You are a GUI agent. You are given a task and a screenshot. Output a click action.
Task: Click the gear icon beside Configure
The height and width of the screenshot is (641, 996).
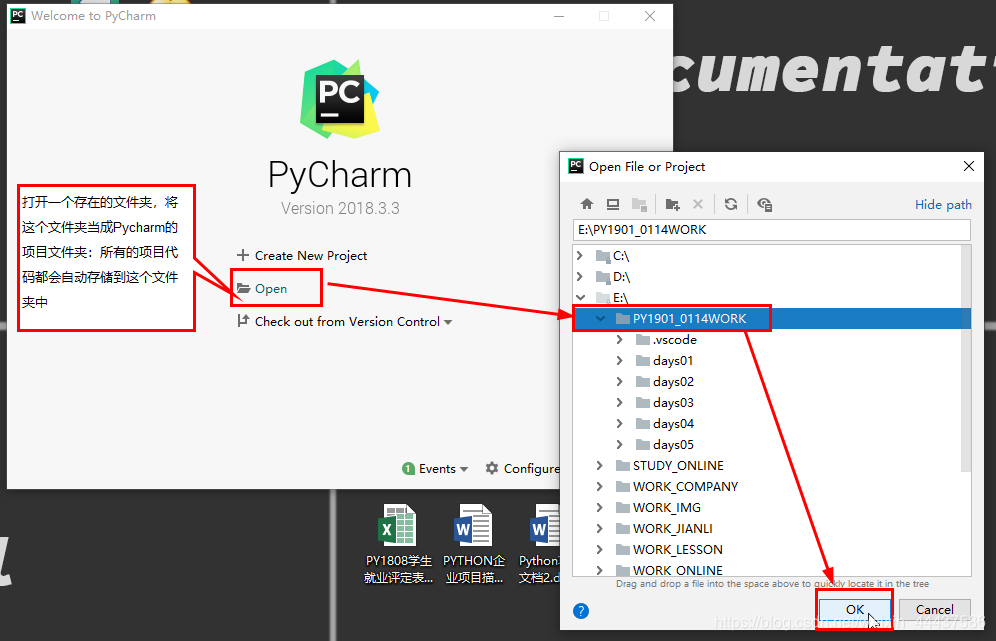(x=492, y=468)
